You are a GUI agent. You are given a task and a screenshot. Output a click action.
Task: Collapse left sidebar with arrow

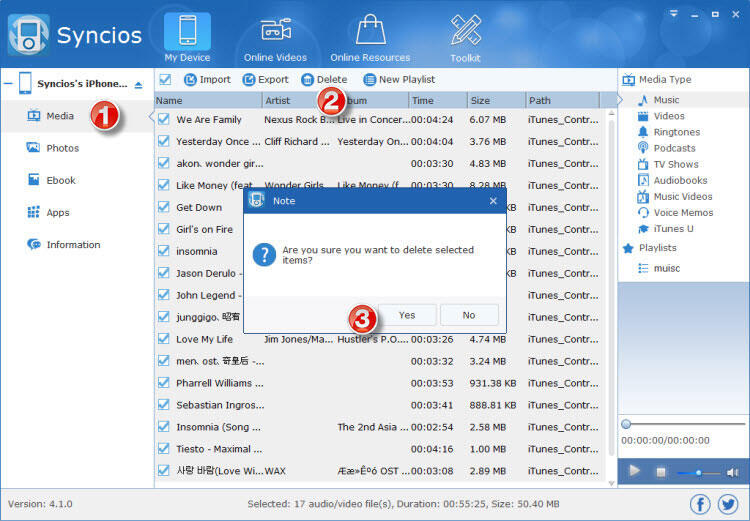click(151, 116)
